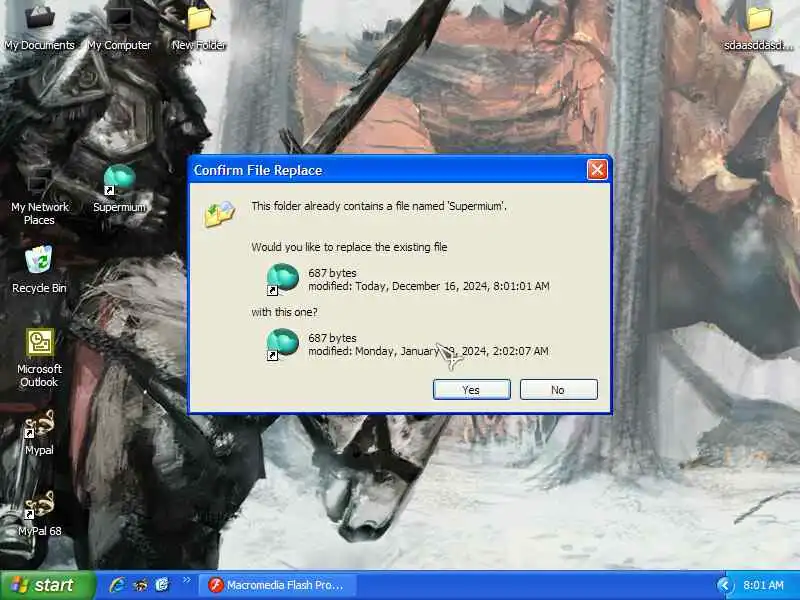800x600 pixels.
Task: Select the Recycle Bin icon
Action: pyautogui.click(x=39, y=269)
